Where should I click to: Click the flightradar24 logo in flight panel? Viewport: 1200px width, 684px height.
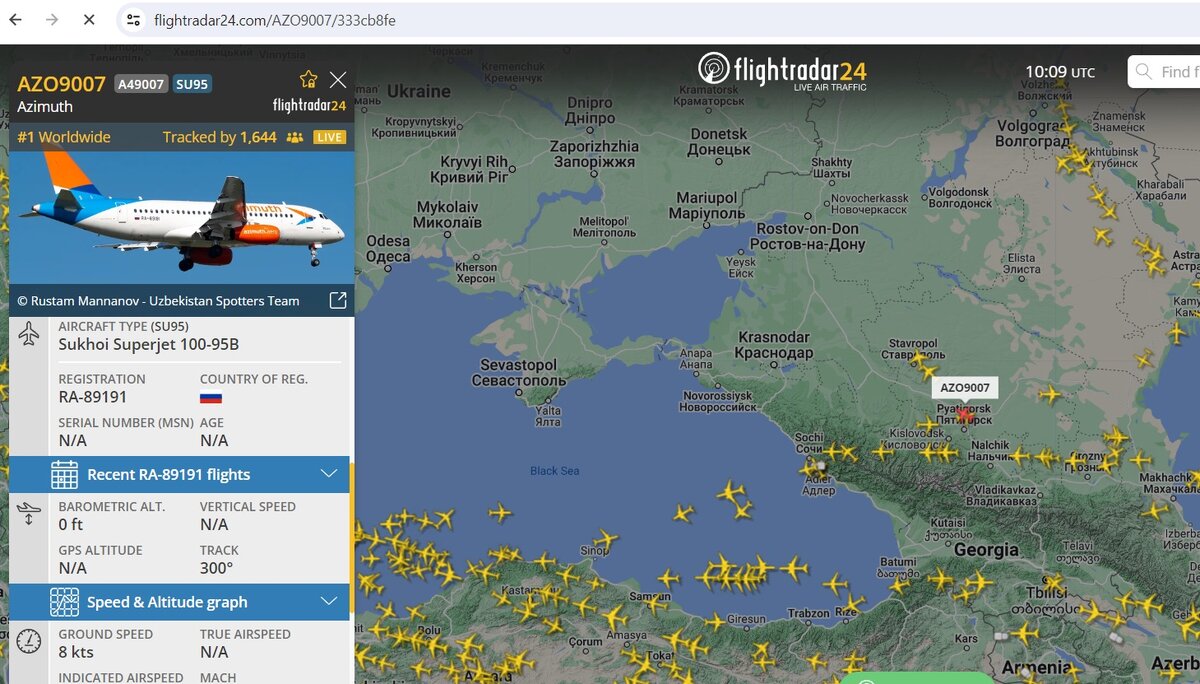coord(309,105)
